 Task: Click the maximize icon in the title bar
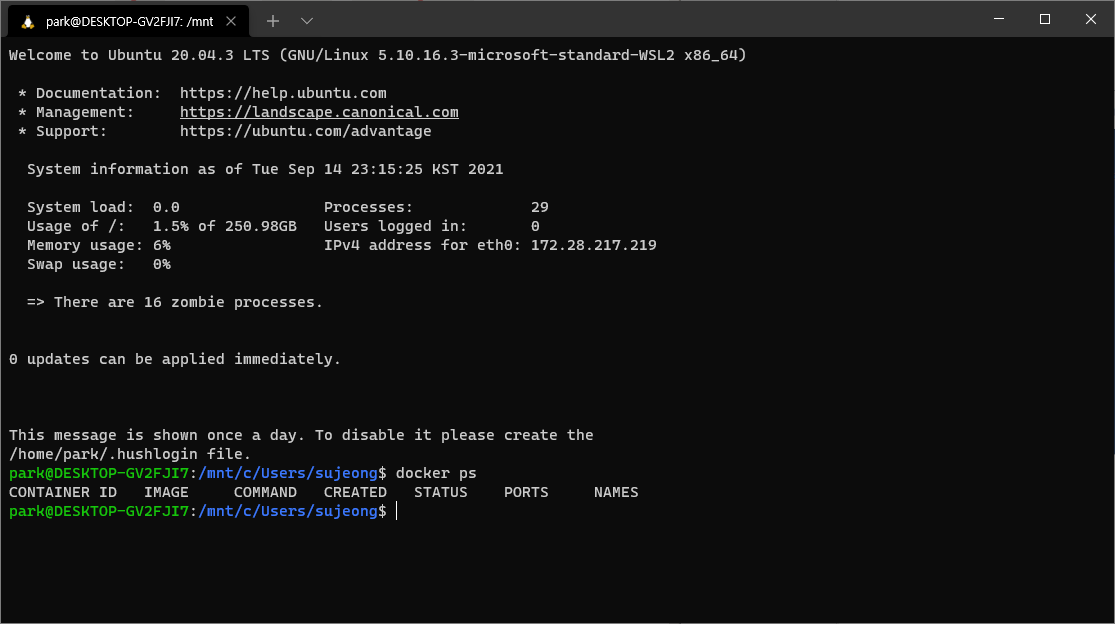coord(1044,19)
